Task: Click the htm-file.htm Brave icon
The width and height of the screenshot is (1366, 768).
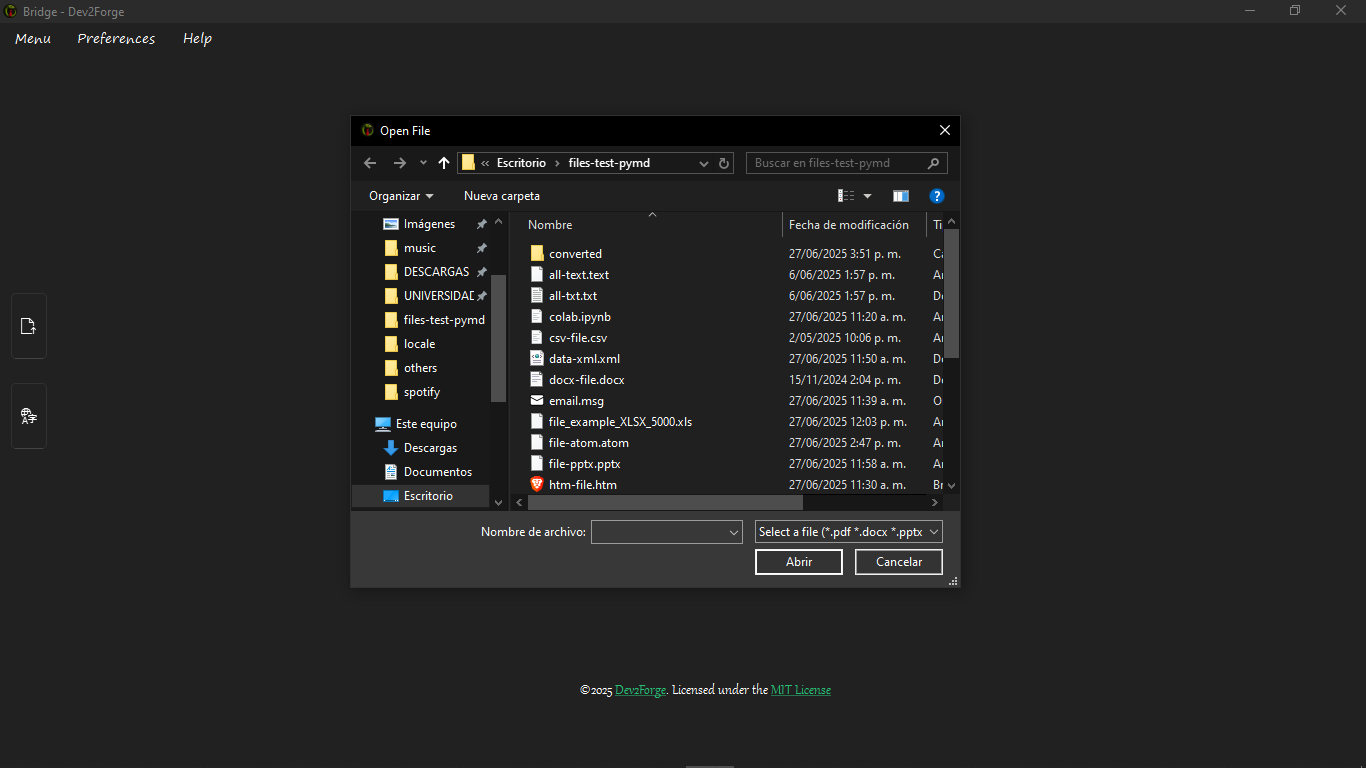Action: tap(537, 485)
